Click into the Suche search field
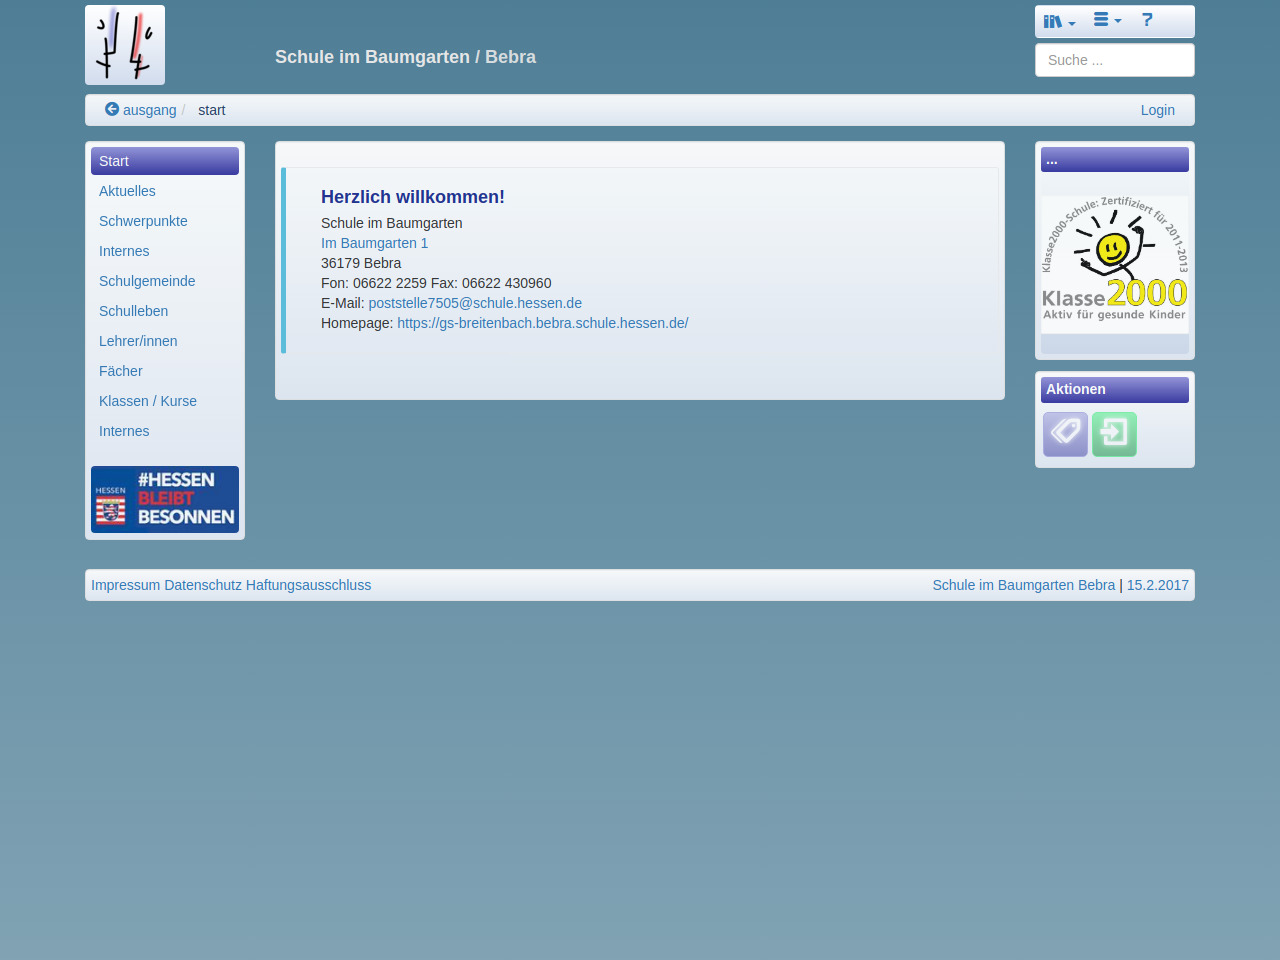The height and width of the screenshot is (960, 1280). point(1114,60)
